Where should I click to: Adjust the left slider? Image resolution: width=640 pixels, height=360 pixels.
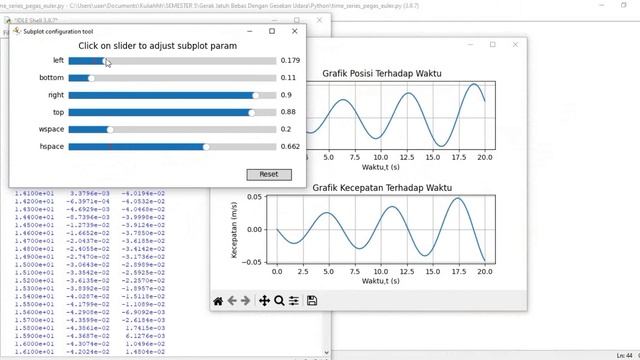click(x=172, y=61)
